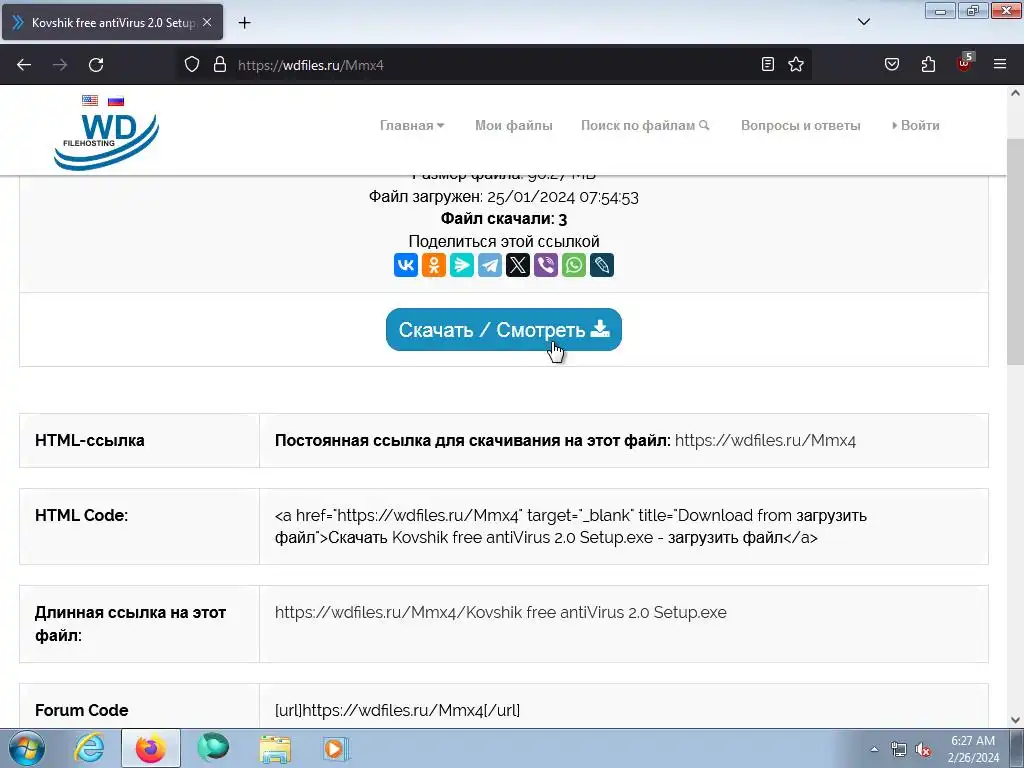Share link via WhatsApp icon
1024x768 pixels.
(x=574, y=265)
